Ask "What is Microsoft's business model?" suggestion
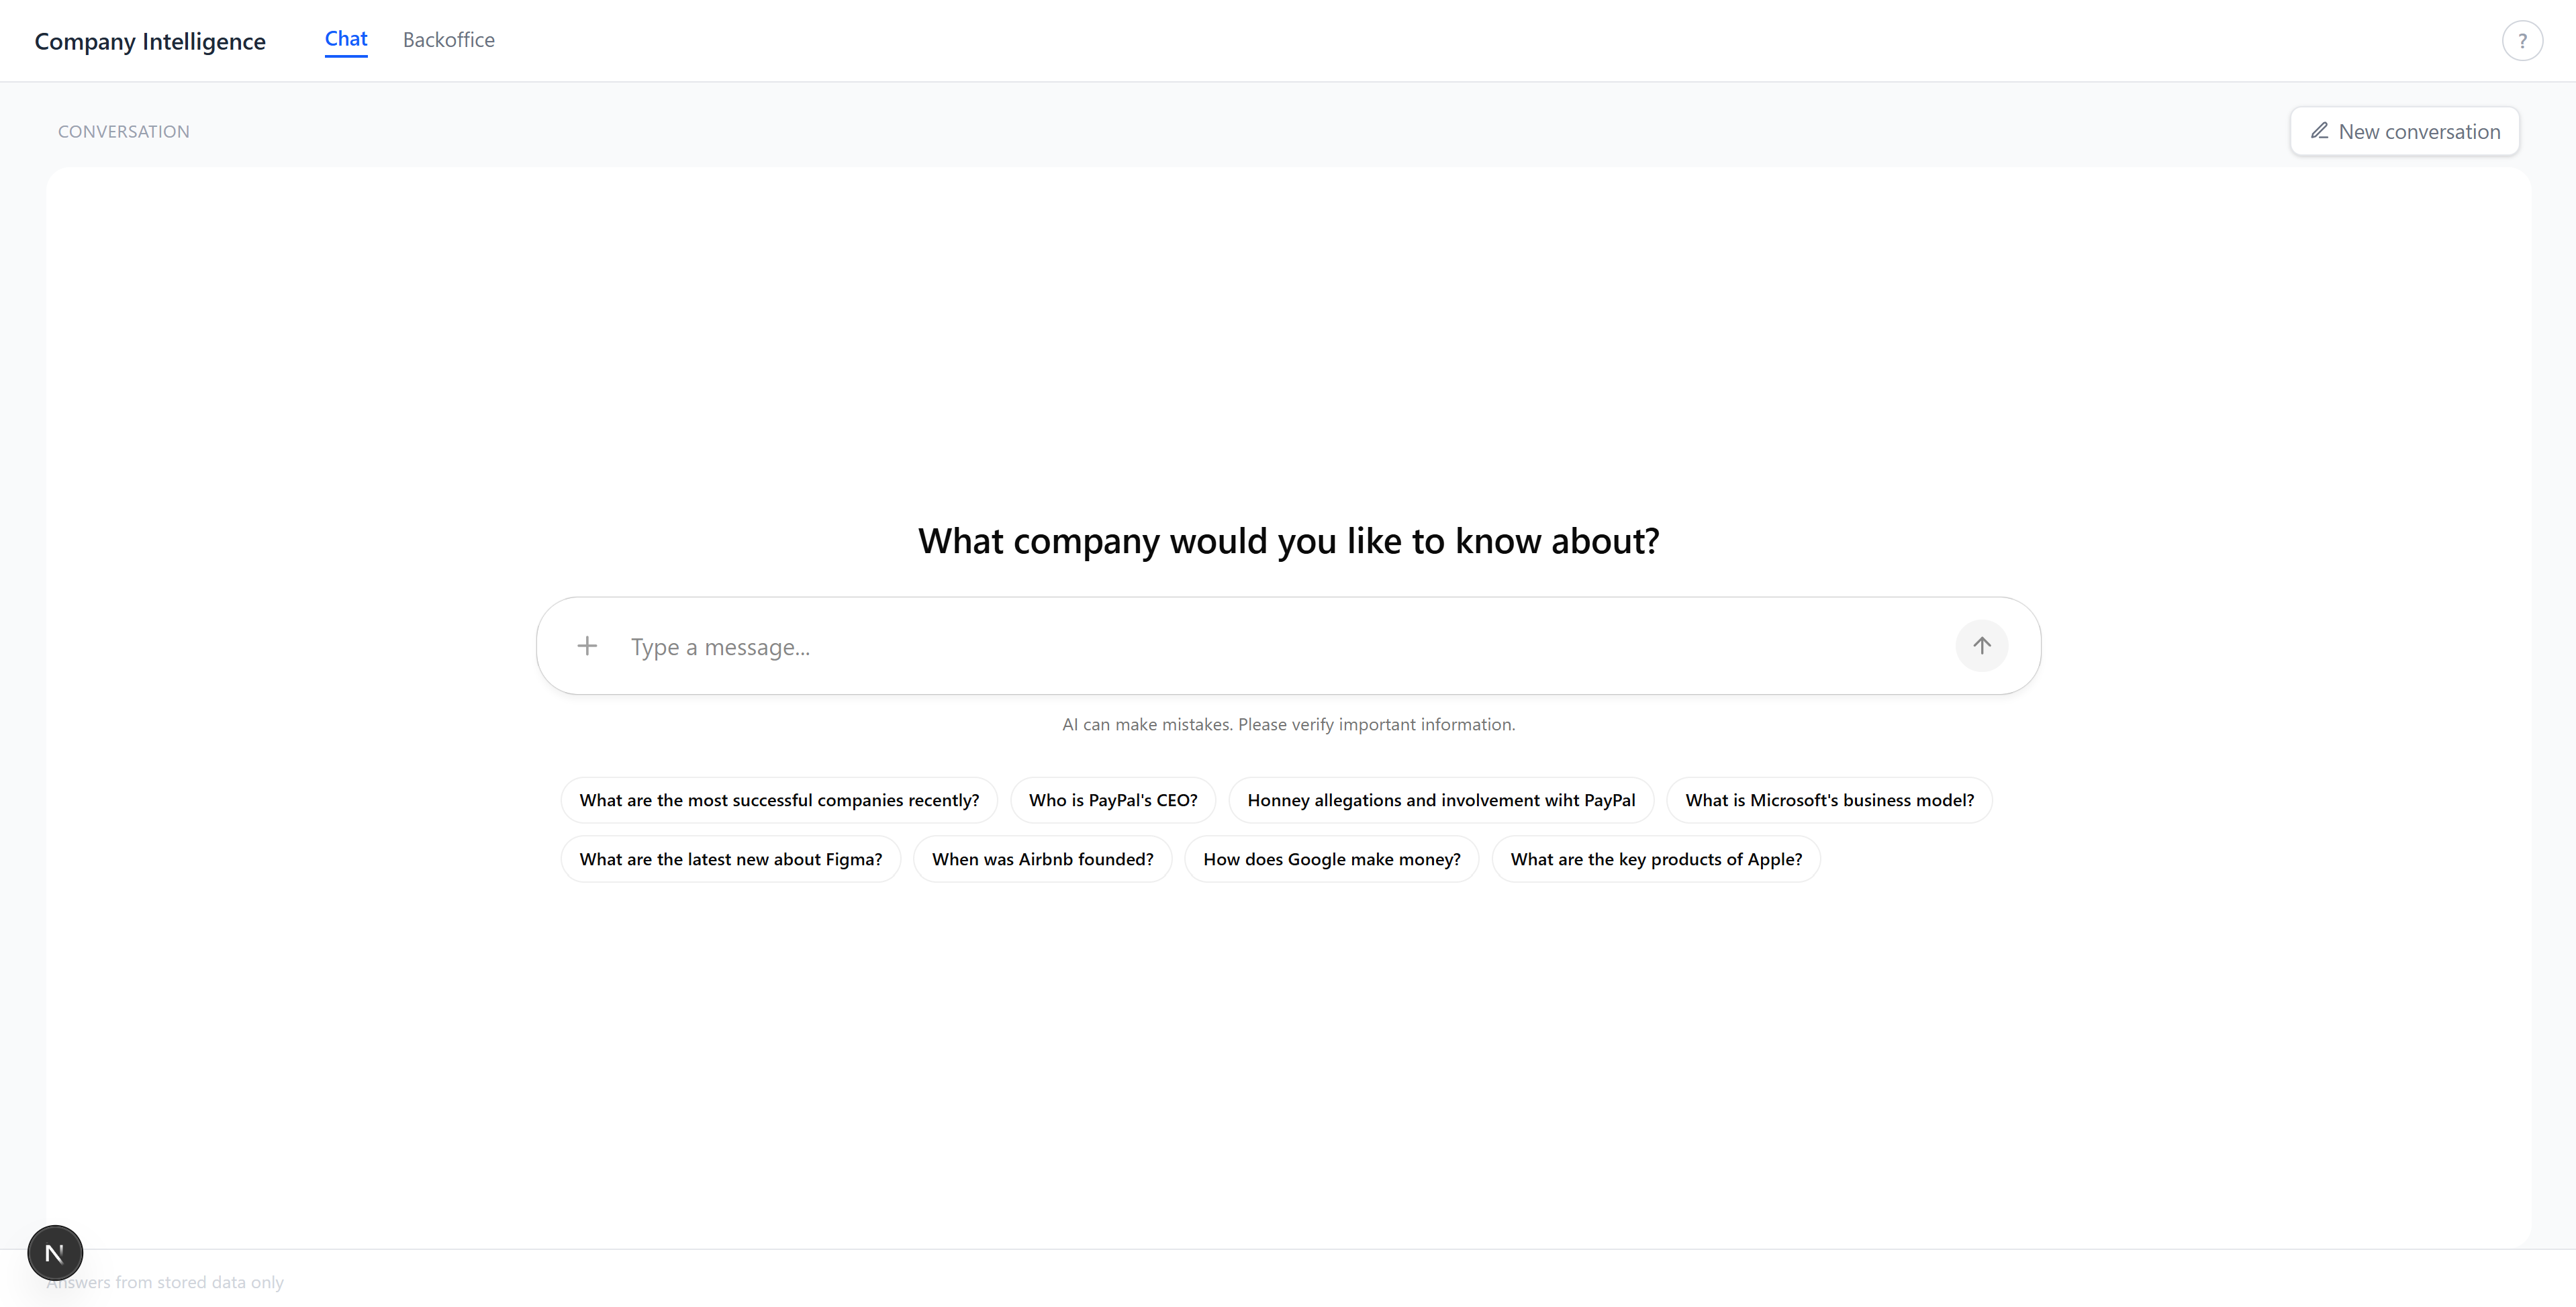 tap(1829, 800)
